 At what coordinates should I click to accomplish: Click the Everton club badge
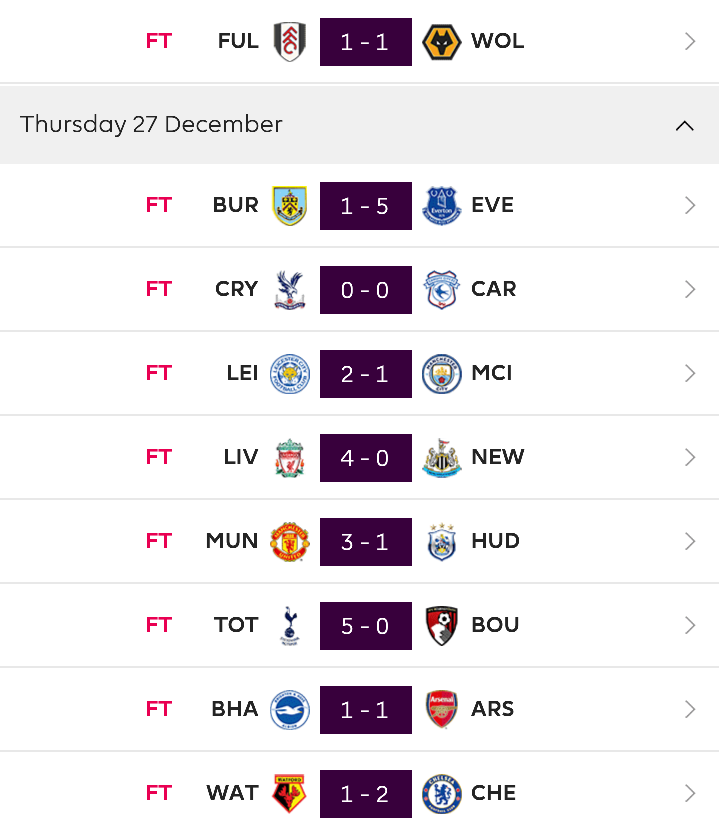pos(442,205)
